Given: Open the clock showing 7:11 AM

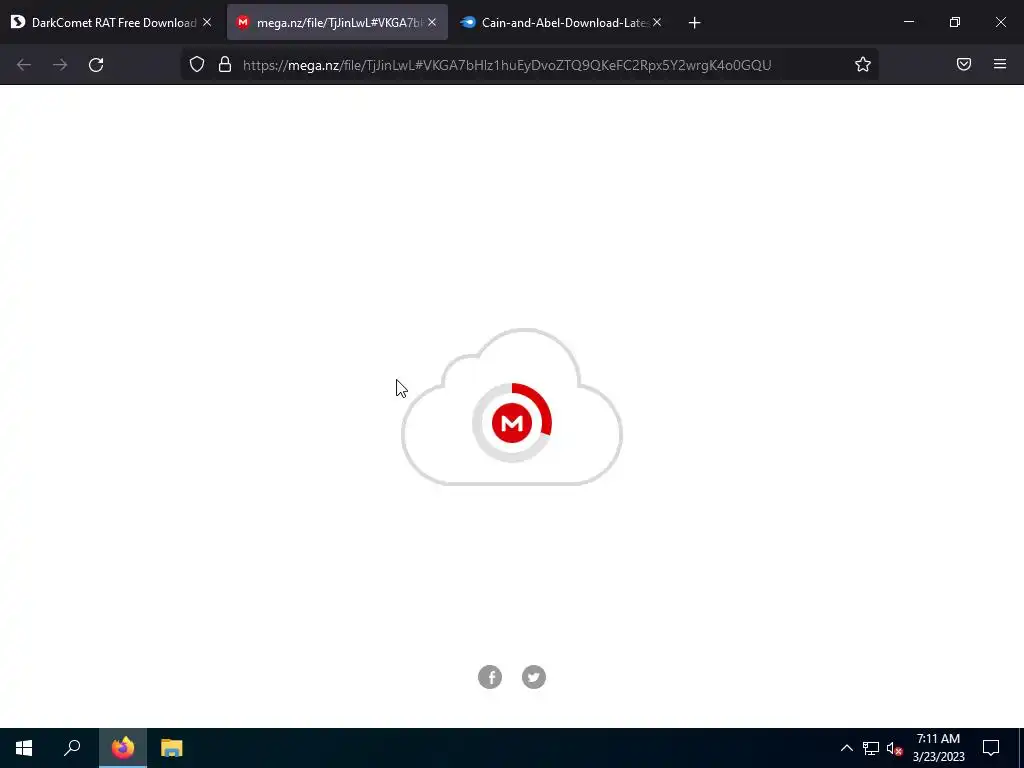Looking at the screenshot, I should [938, 748].
